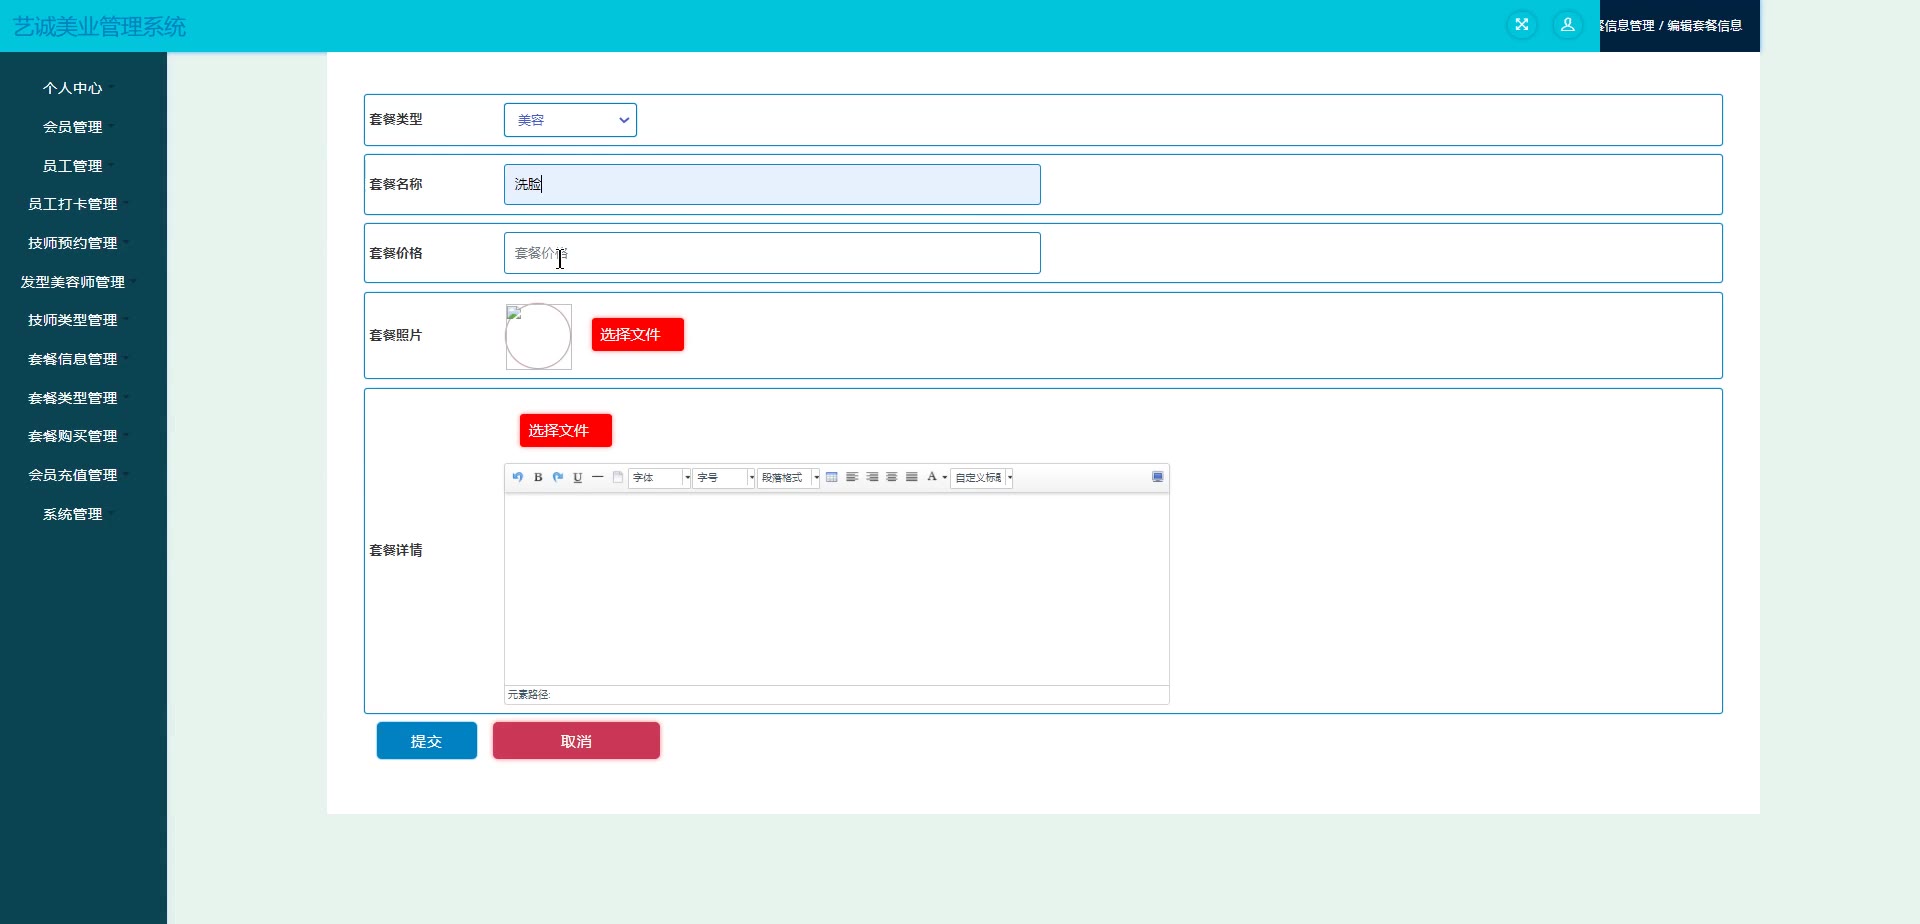Screen dimensions: 1920x924
Task: Open 字号 font size dropdown
Action: tap(724, 478)
